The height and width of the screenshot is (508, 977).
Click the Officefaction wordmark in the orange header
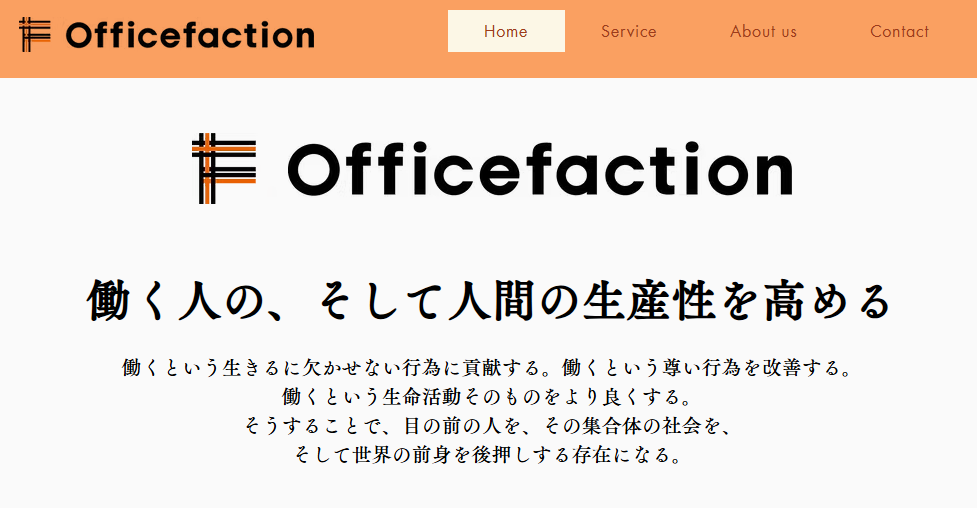190,36
